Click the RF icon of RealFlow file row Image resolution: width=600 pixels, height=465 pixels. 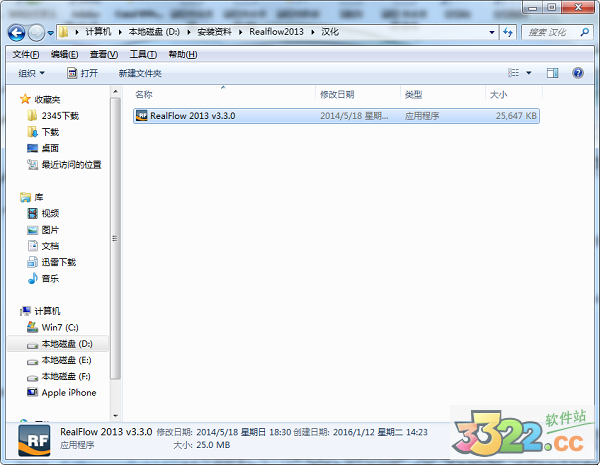tap(142, 116)
